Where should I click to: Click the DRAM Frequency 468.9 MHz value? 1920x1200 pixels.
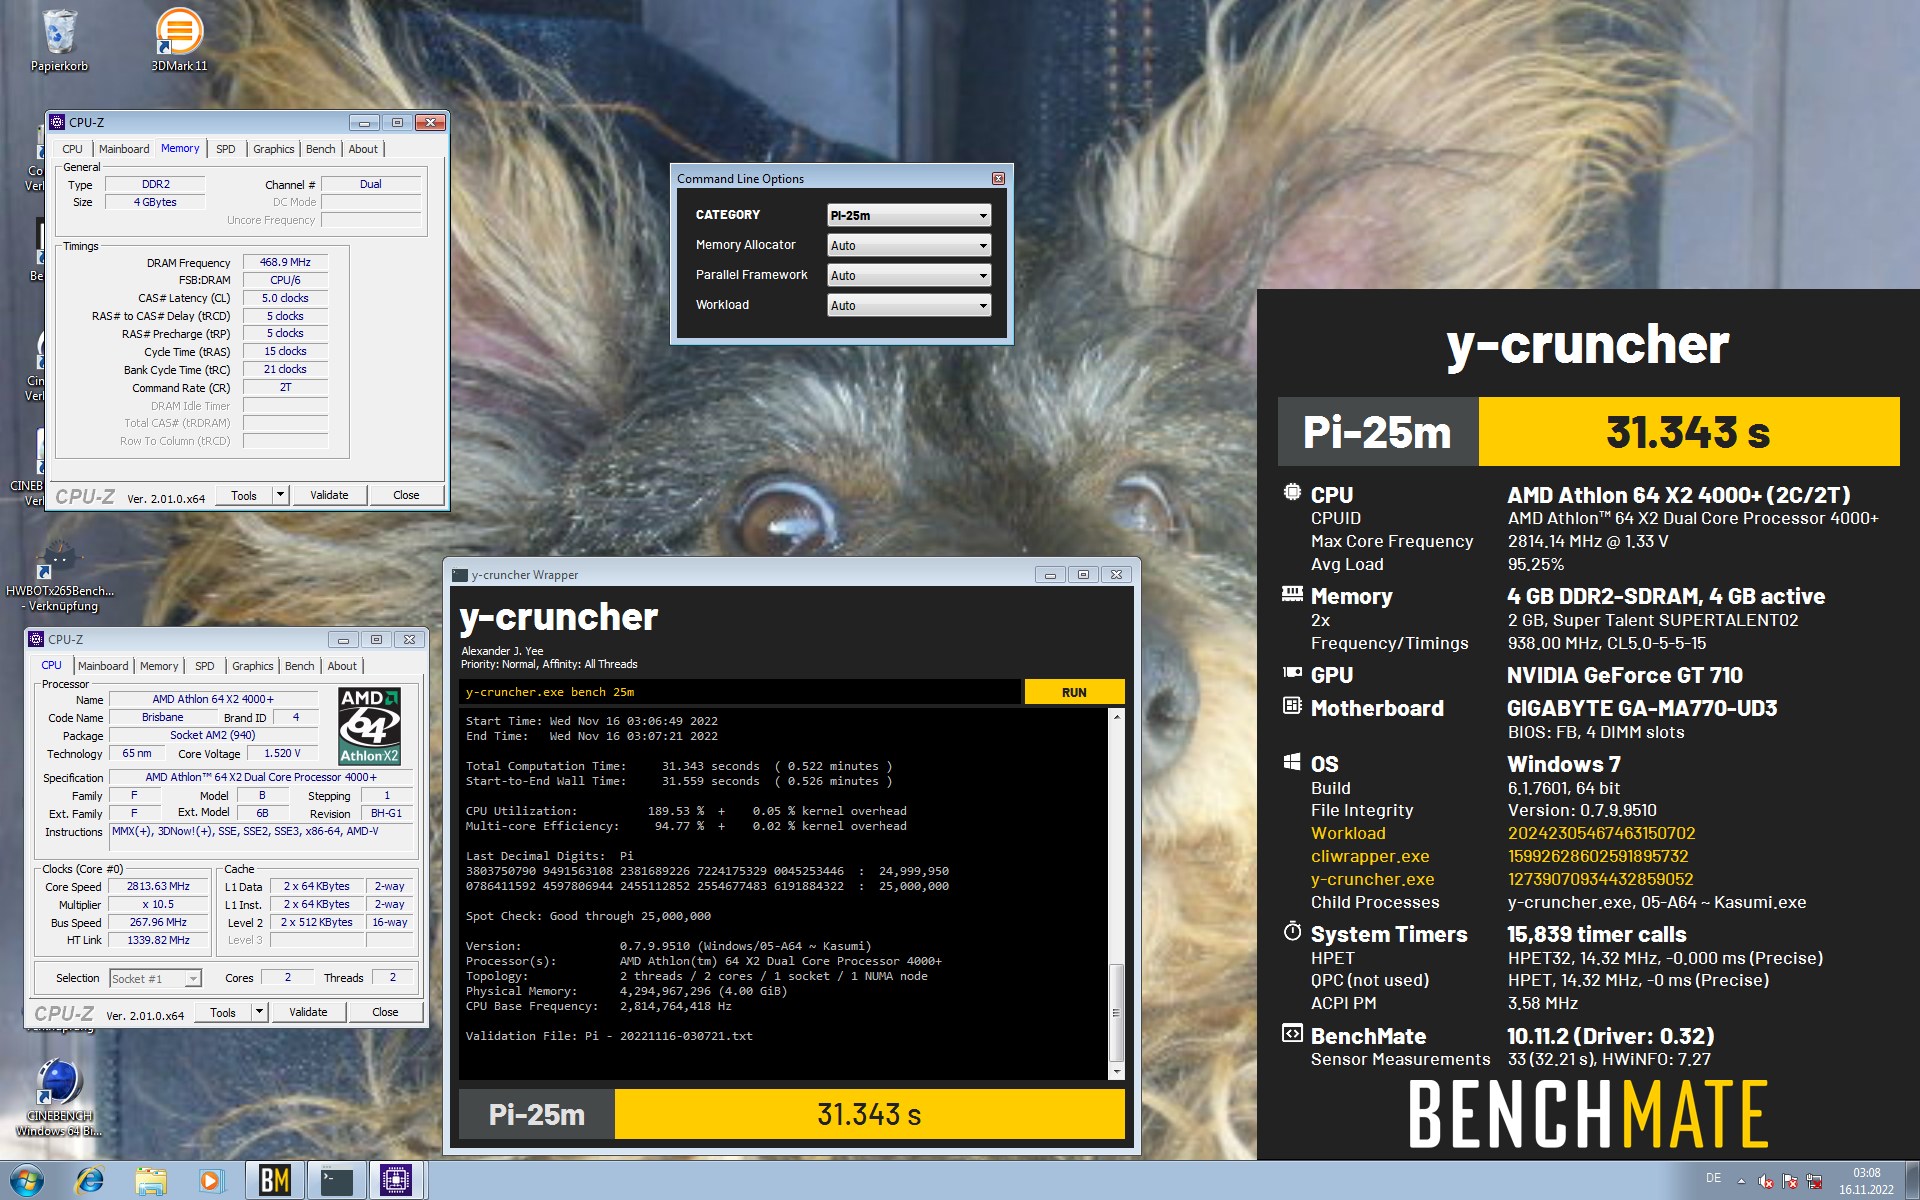click(285, 262)
